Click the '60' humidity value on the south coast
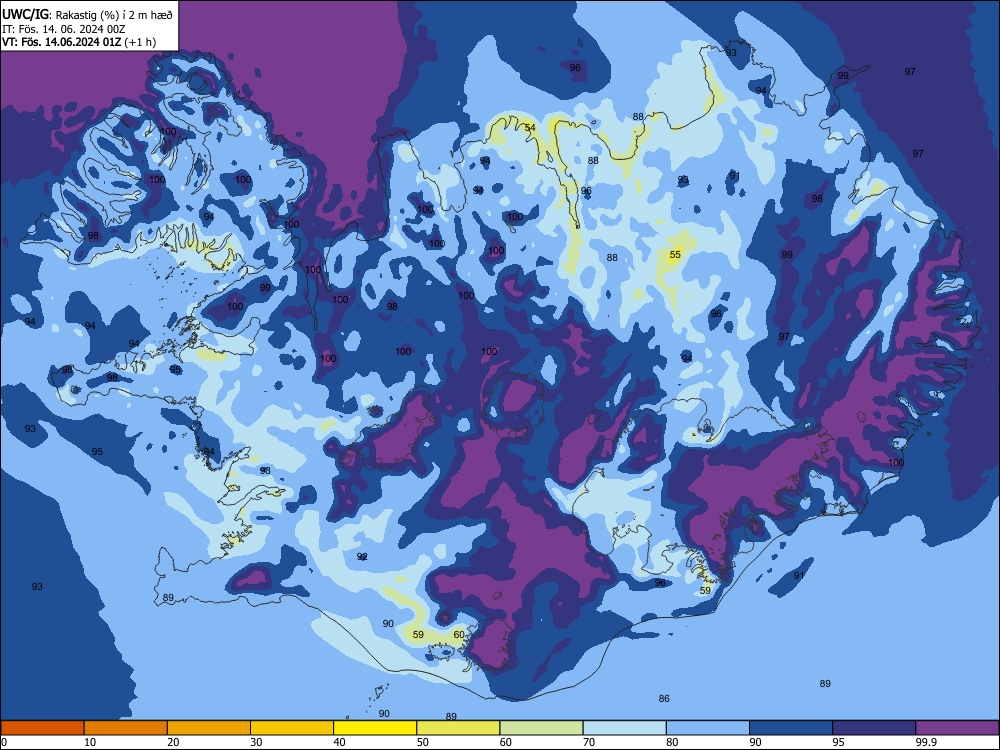The height and width of the screenshot is (750, 1000). tap(459, 634)
